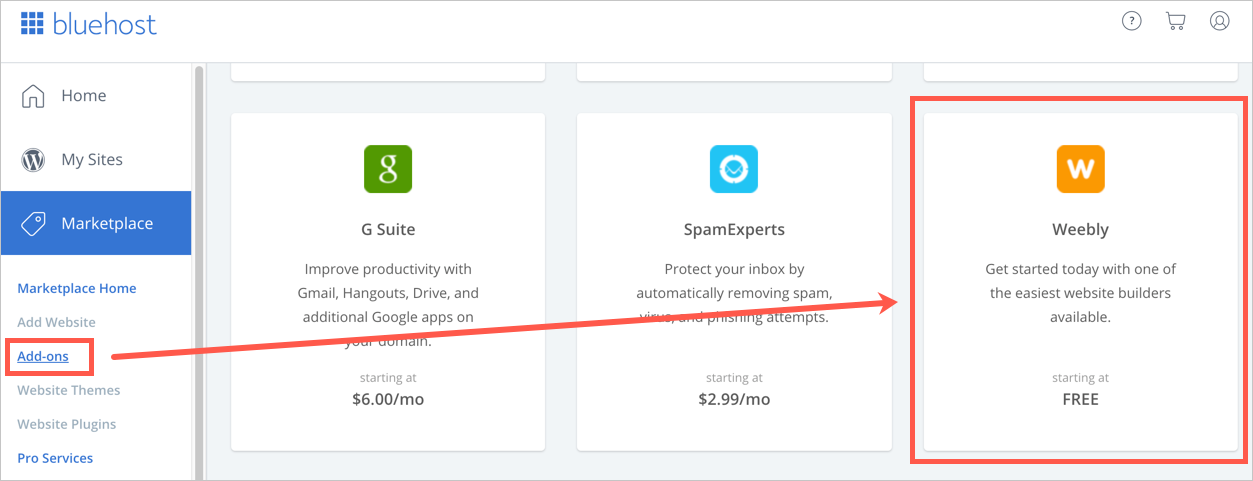Click the Home house icon in sidebar
The height and width of the screenshot is (481, 1253).
pyautogui.click(x=33, y=96)
